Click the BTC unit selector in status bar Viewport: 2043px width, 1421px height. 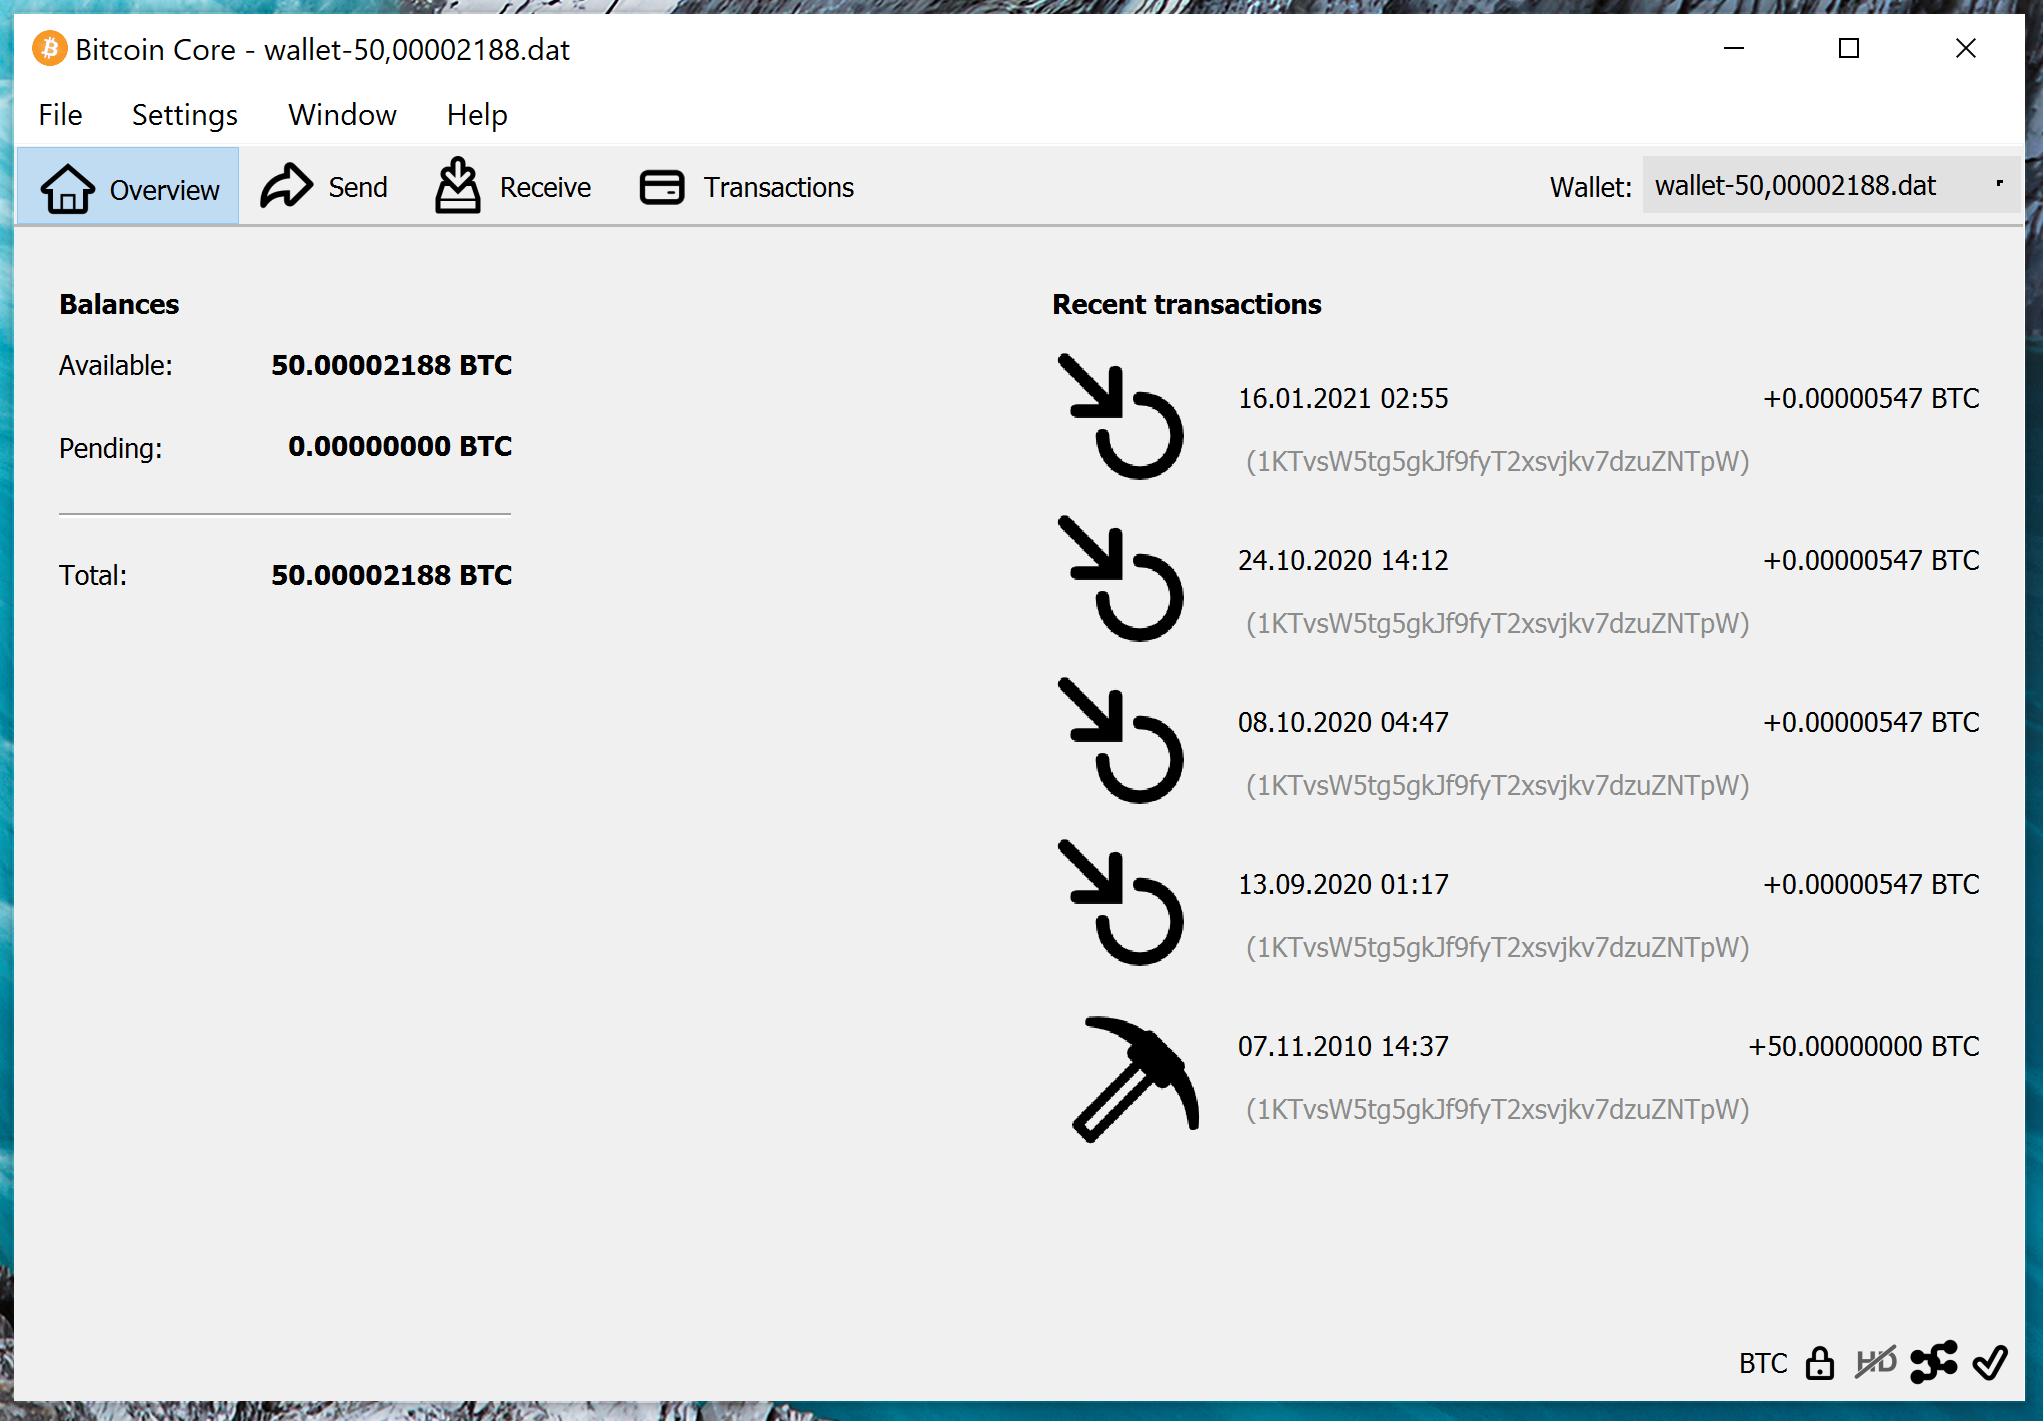(x=1762, y=1363)
